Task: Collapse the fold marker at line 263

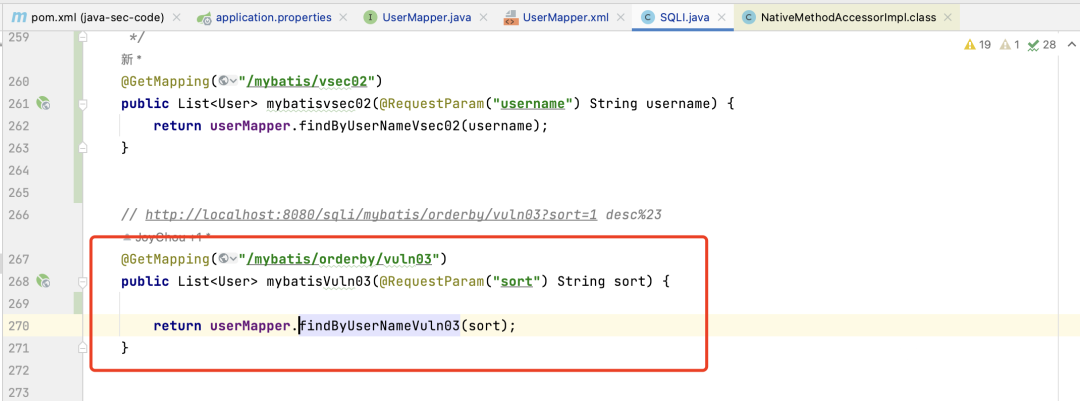Action: click(x=83, y=147)
